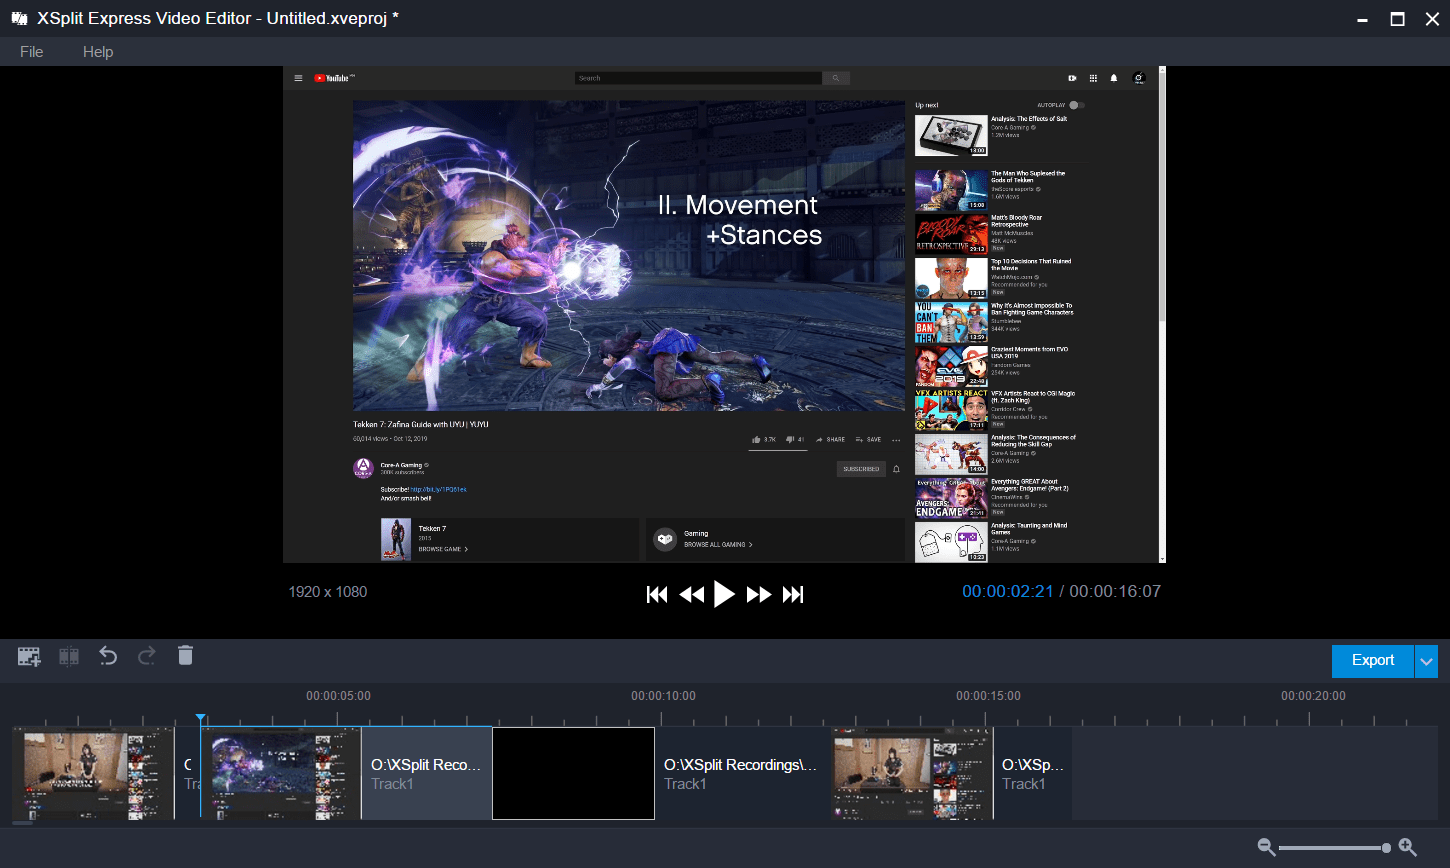Open the File menu

(31, 51)
